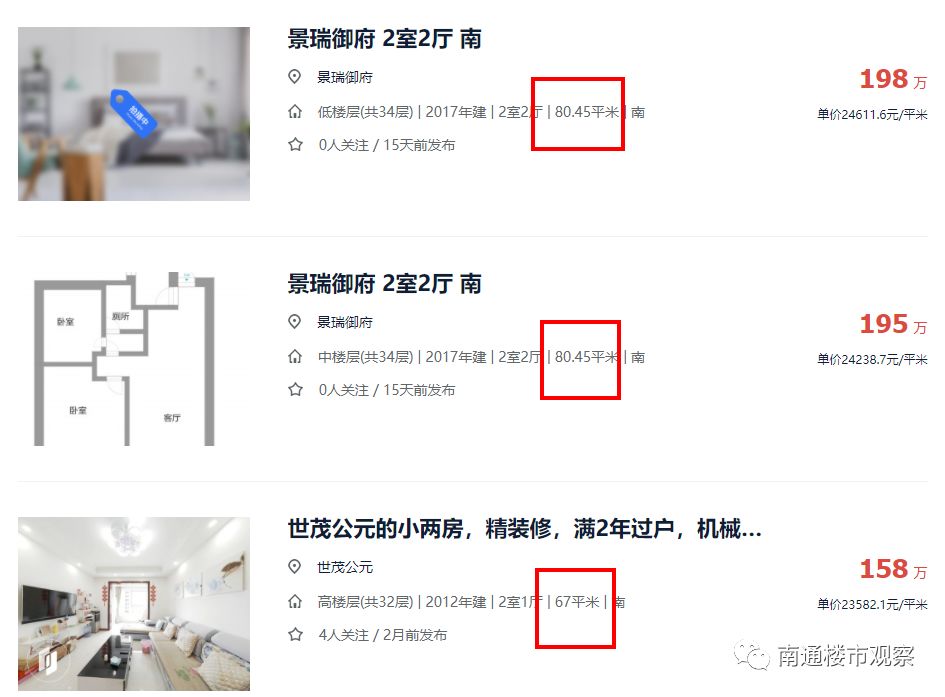Open second listing title 景瑞御府 2室2厅 南
Image resolution: width=945 pixels, height=697 pixels.
pos(384,284)
